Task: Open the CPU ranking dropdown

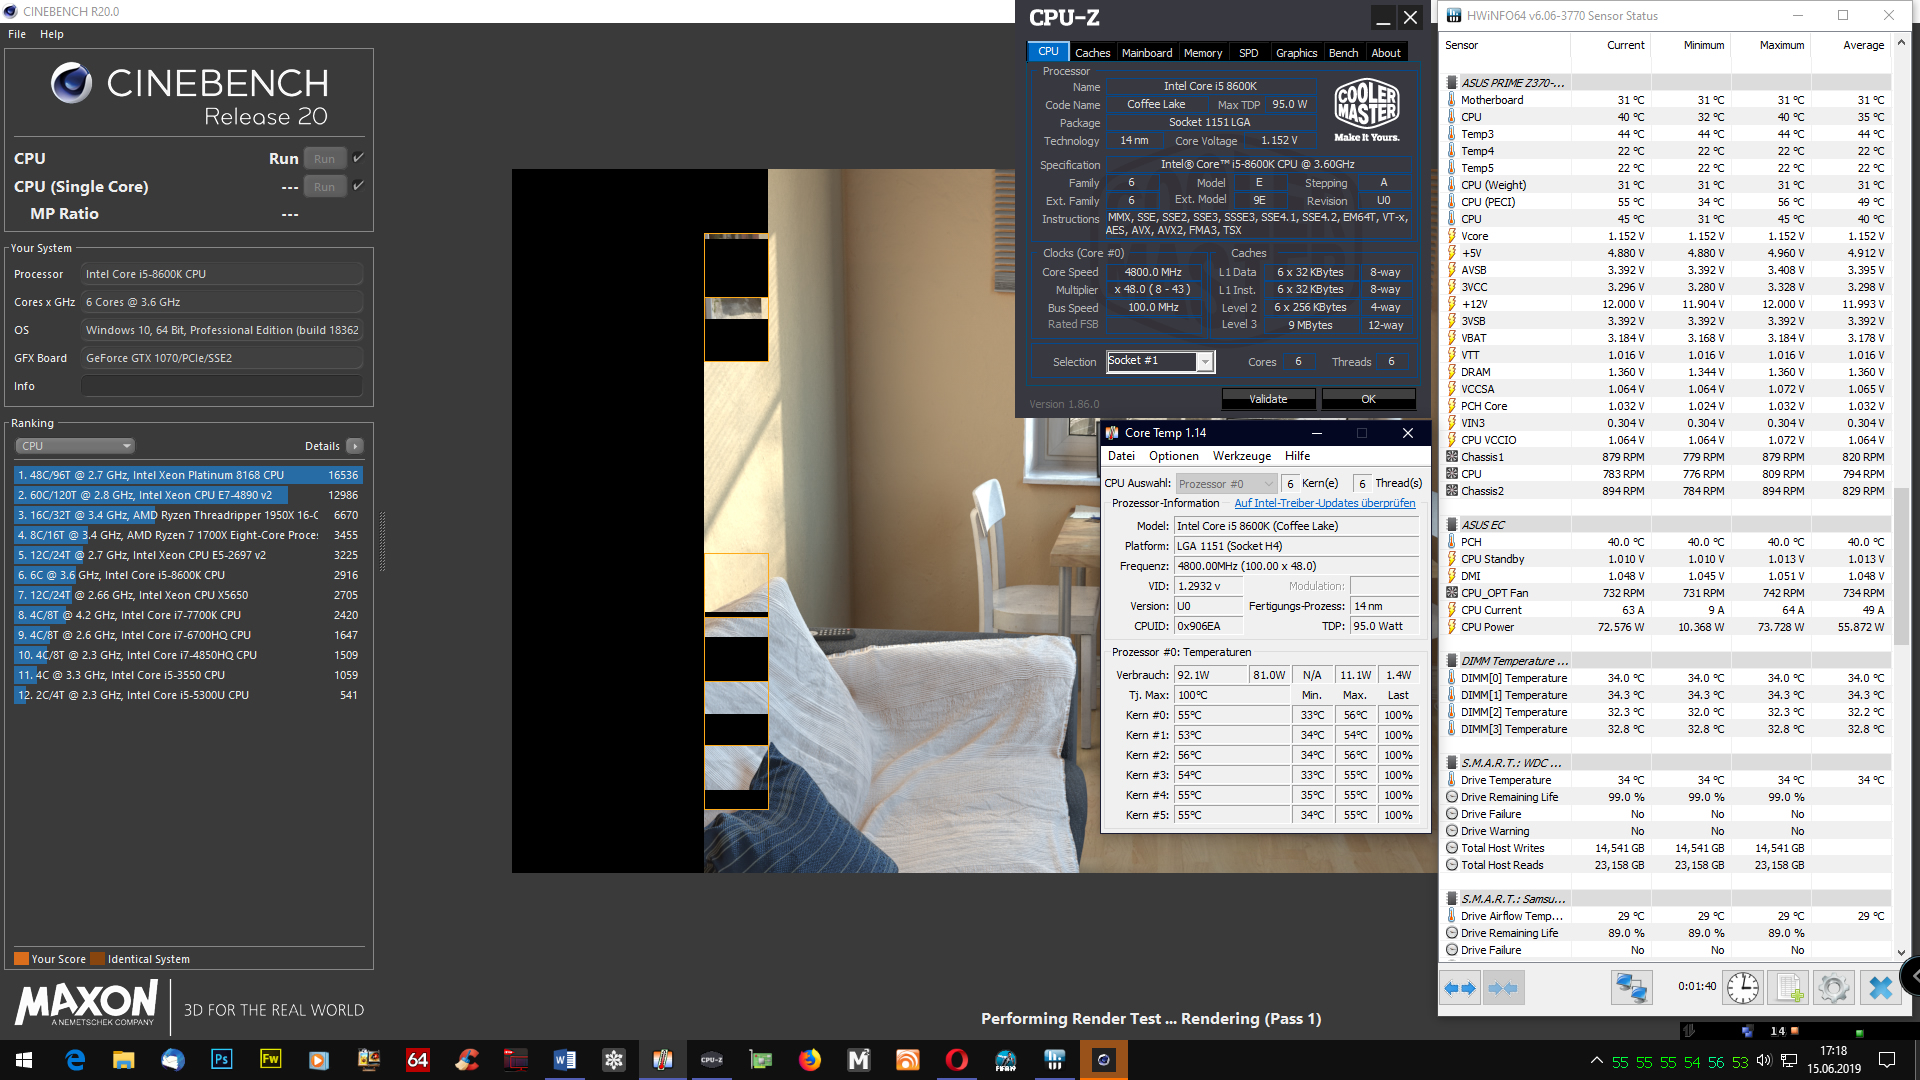Action: [75, 446]
